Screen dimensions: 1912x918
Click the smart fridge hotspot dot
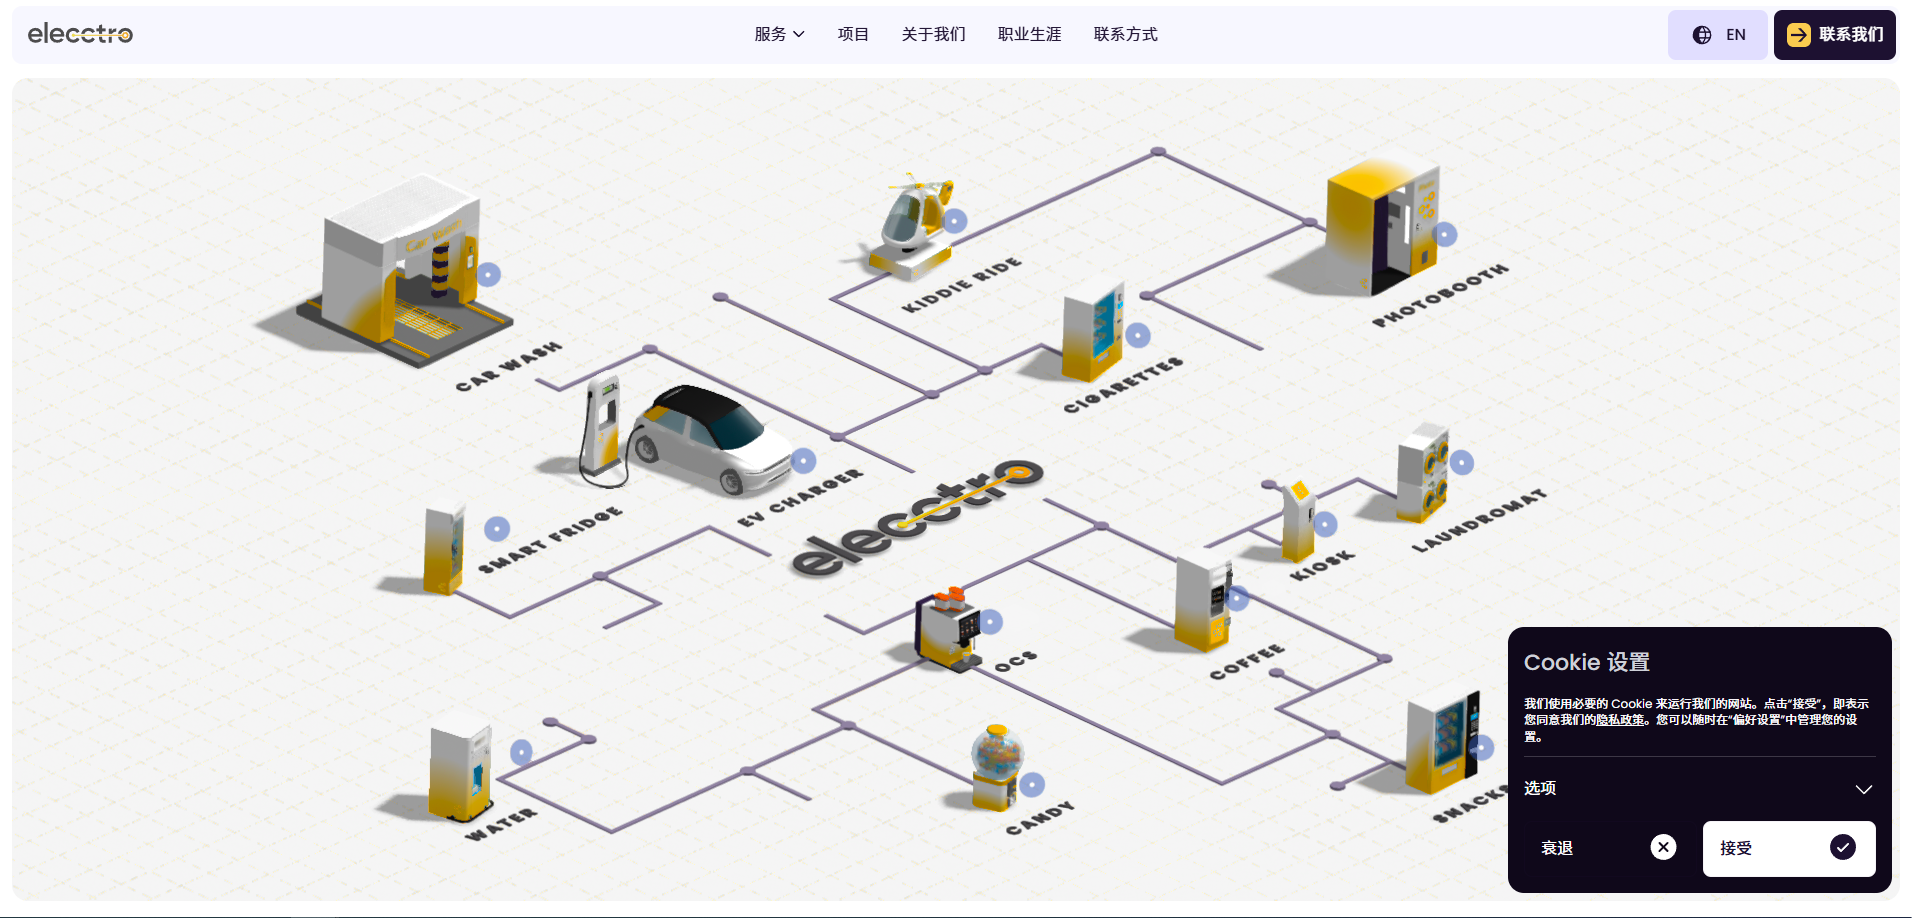pyautogui.click(x=497, y=528)
